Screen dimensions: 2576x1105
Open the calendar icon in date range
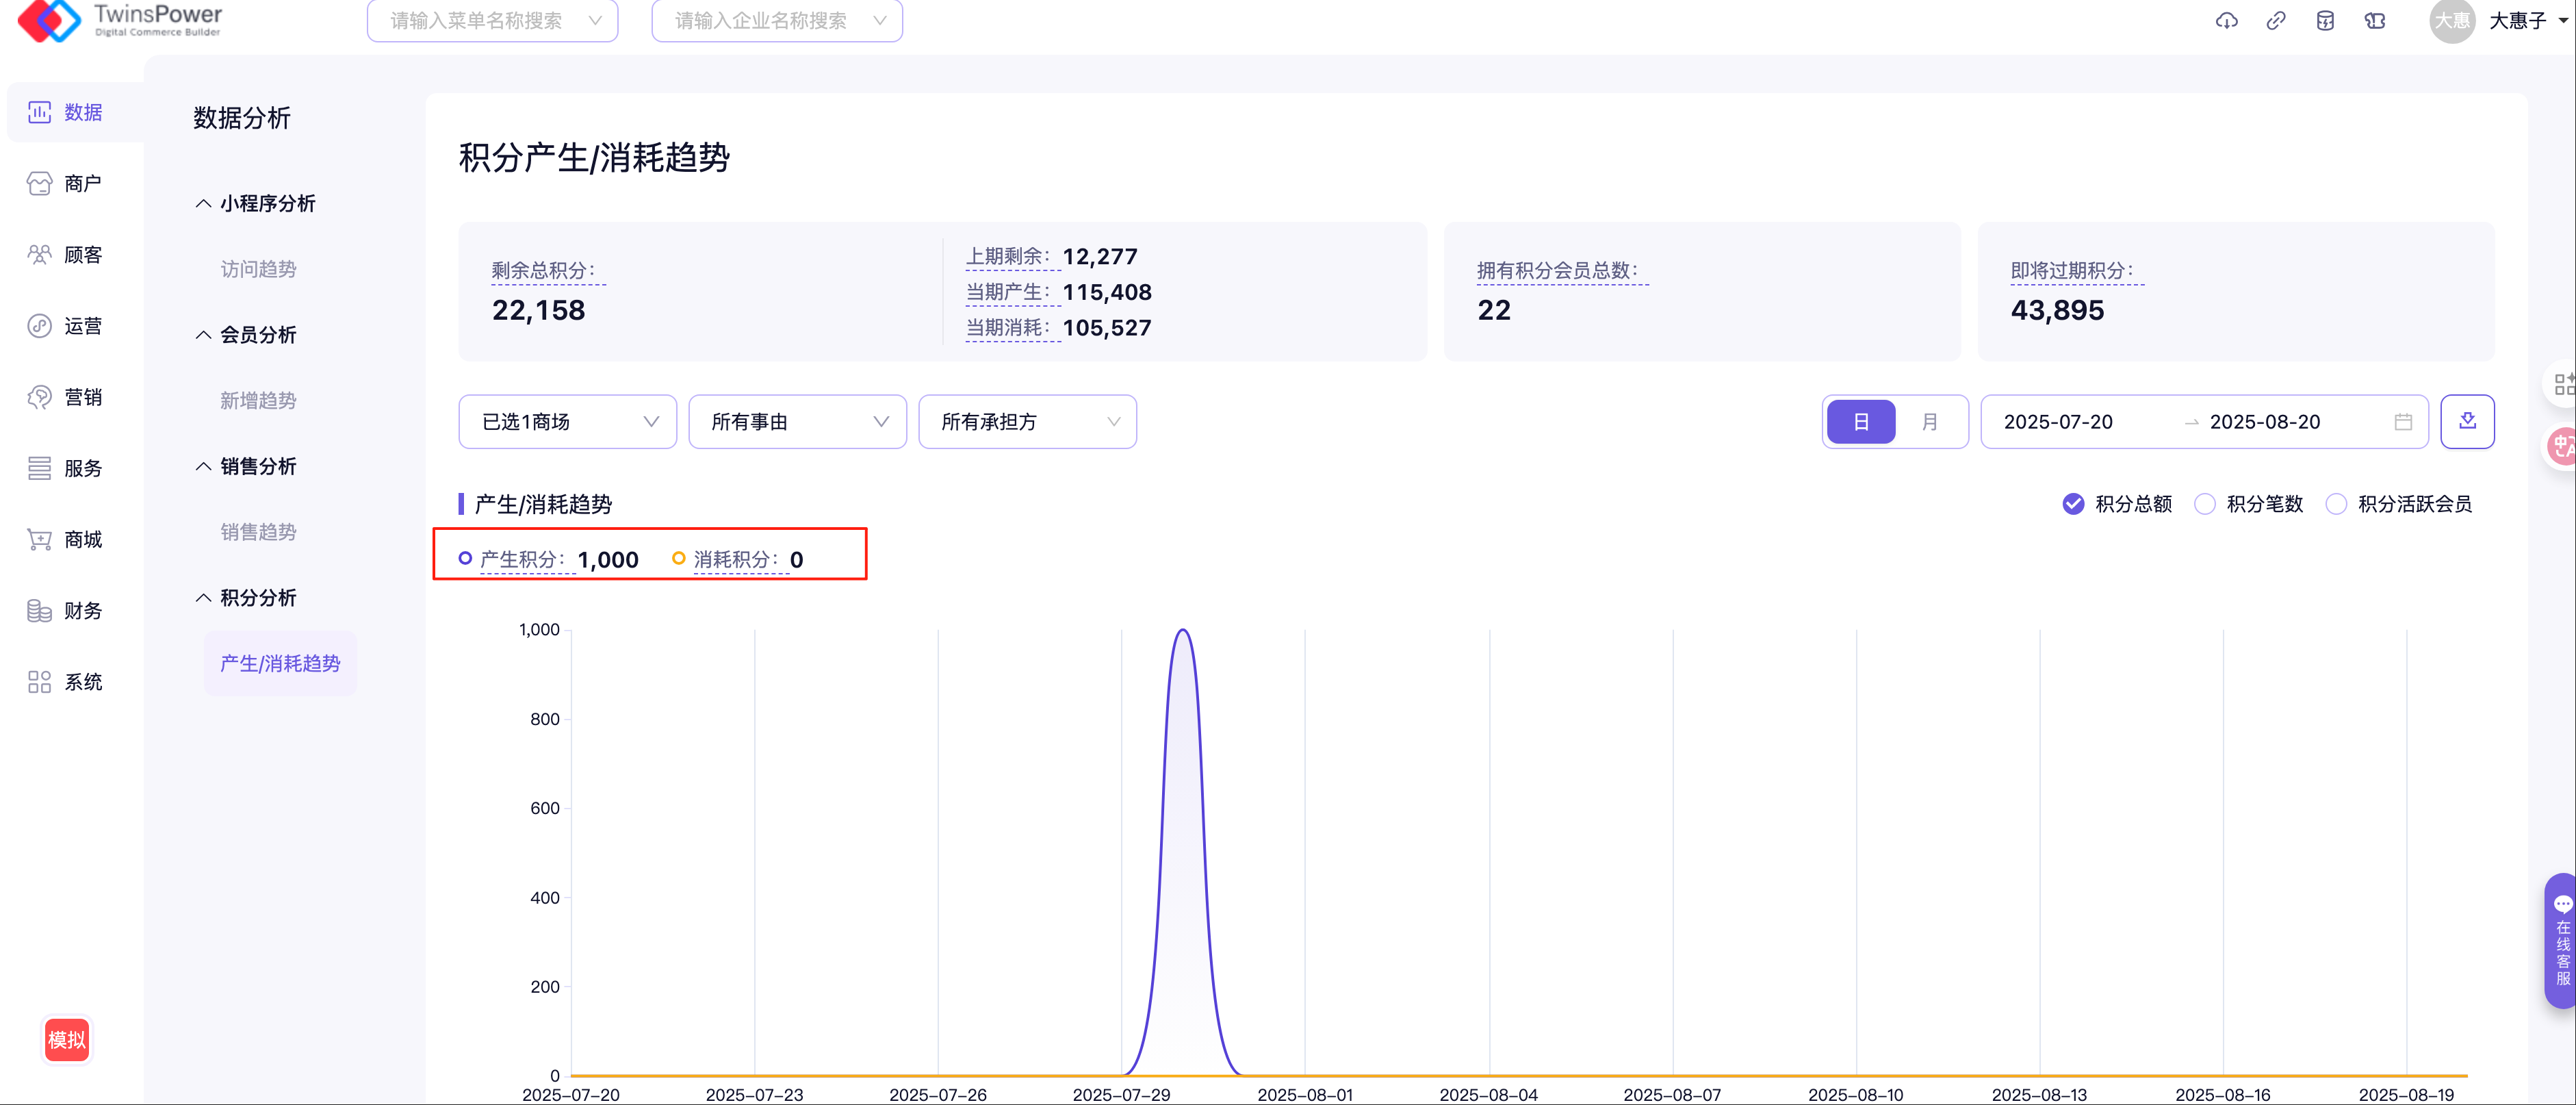point(2403,422)
